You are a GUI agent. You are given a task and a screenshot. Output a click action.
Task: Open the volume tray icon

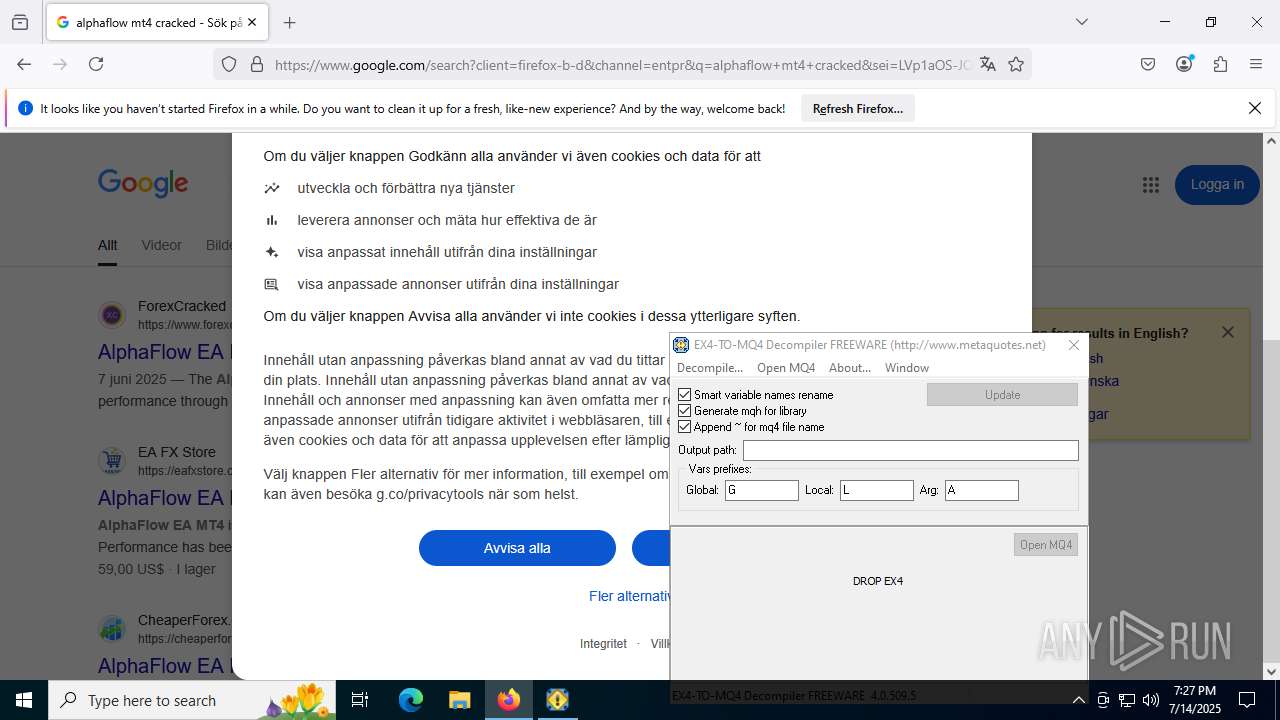tap(1151, 700)
